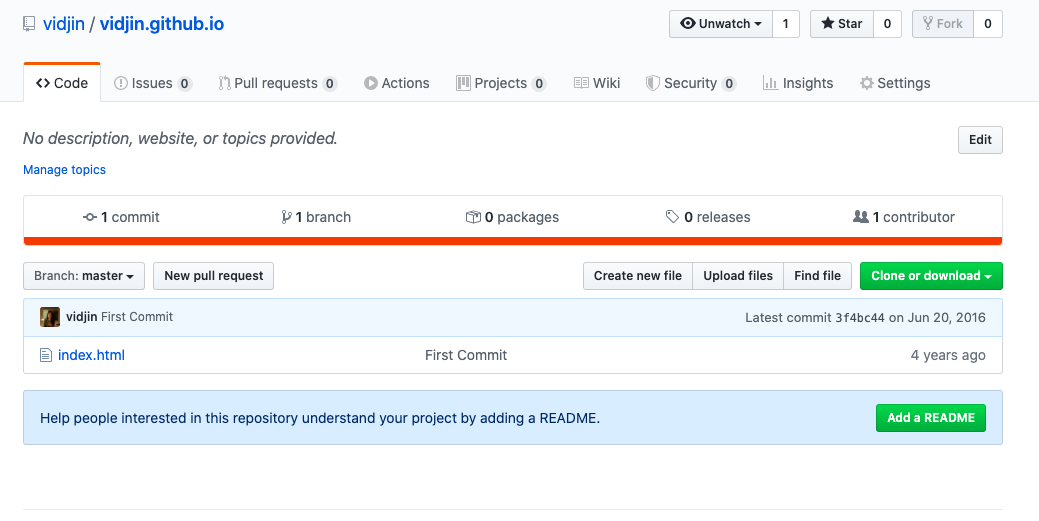Open the index.html file

point(91,355)
